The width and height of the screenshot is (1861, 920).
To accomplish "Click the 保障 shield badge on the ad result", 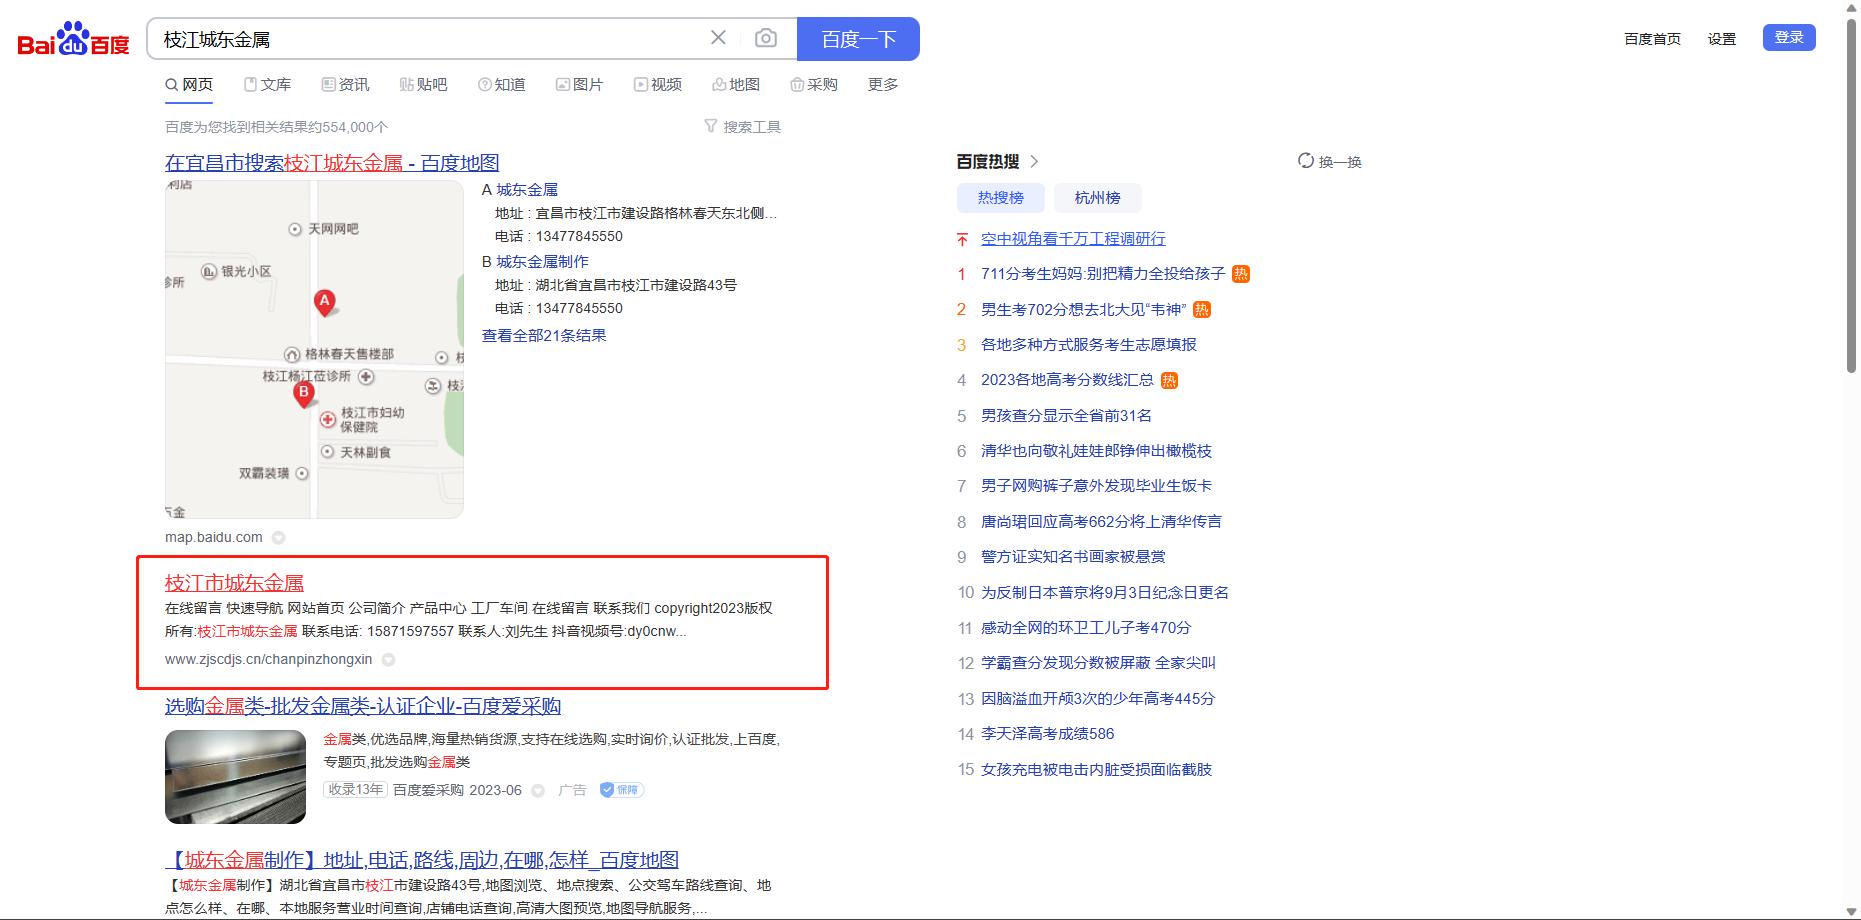I will click(x=622, y=789).
